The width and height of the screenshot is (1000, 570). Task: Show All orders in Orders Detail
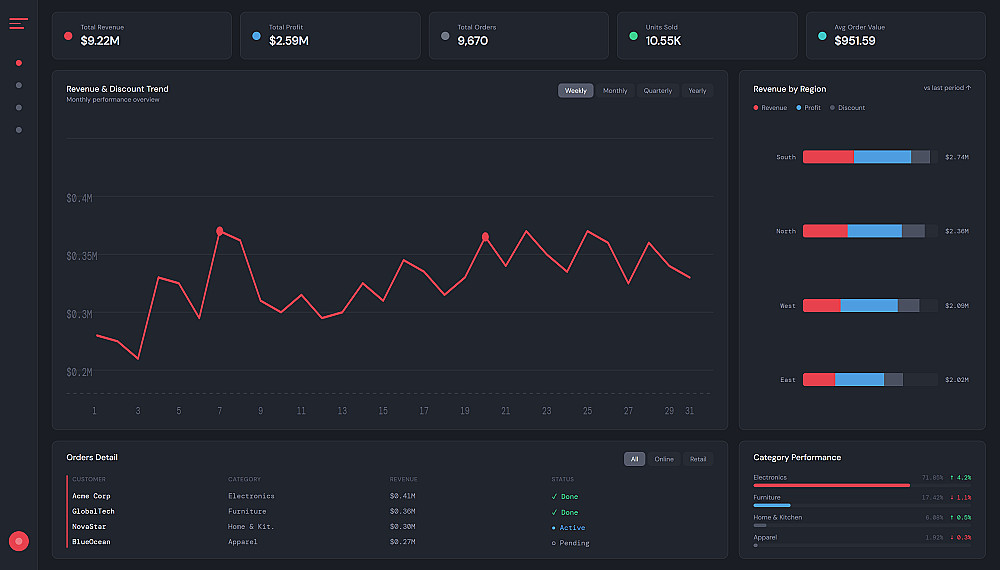pos(634,459)
